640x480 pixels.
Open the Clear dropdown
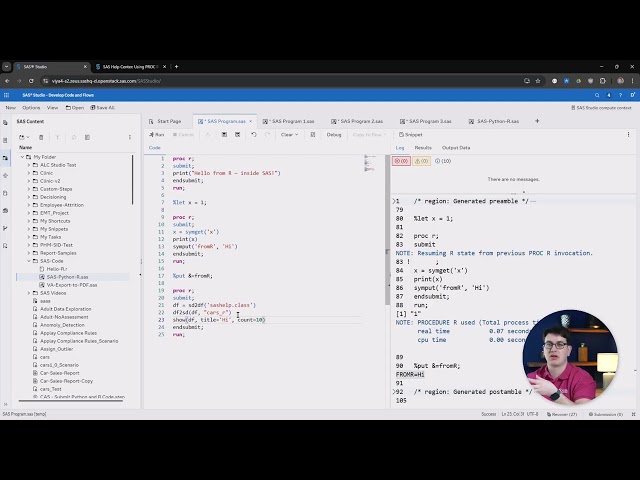click(x=289, y=135)
